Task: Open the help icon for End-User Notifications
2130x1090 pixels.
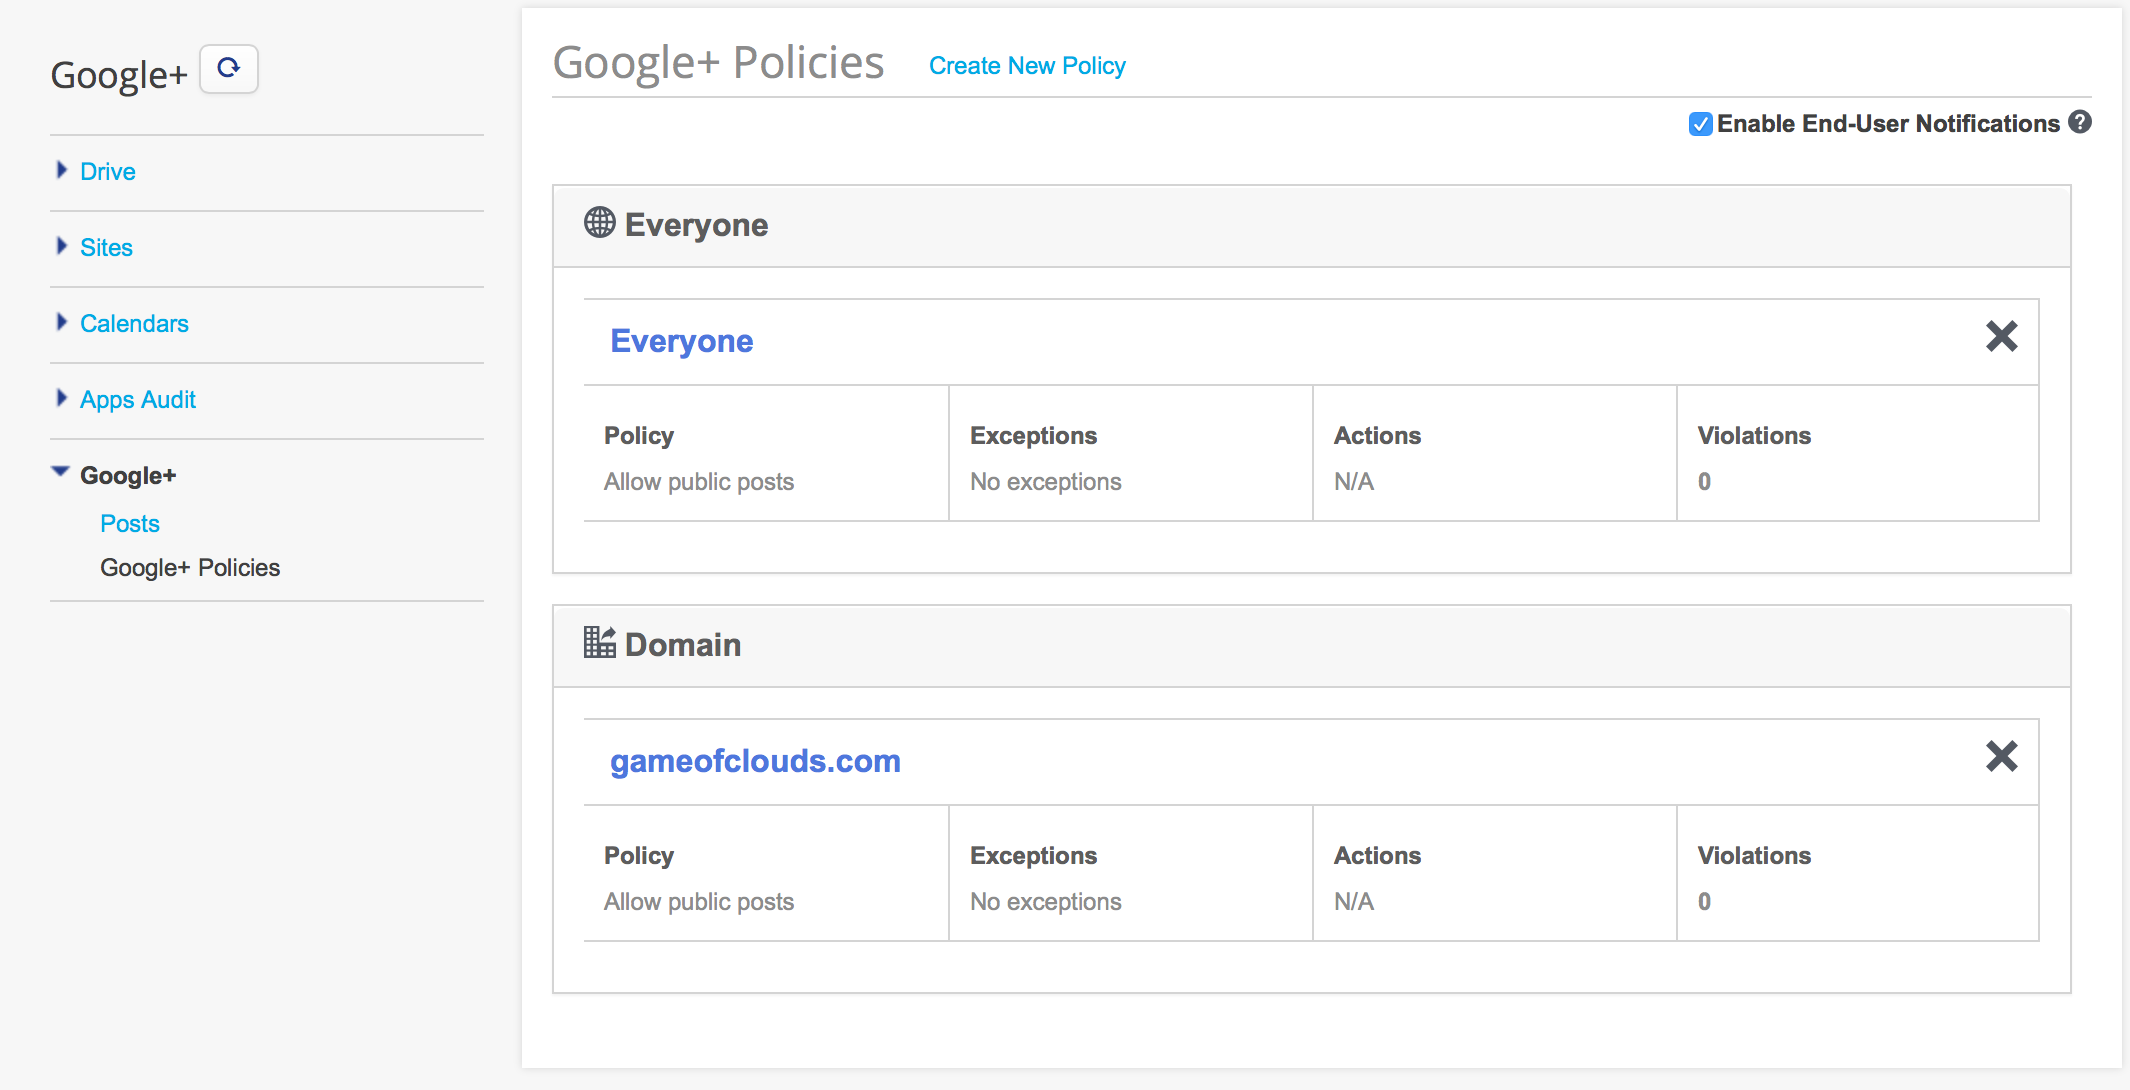Action: tap(2080, 122)
